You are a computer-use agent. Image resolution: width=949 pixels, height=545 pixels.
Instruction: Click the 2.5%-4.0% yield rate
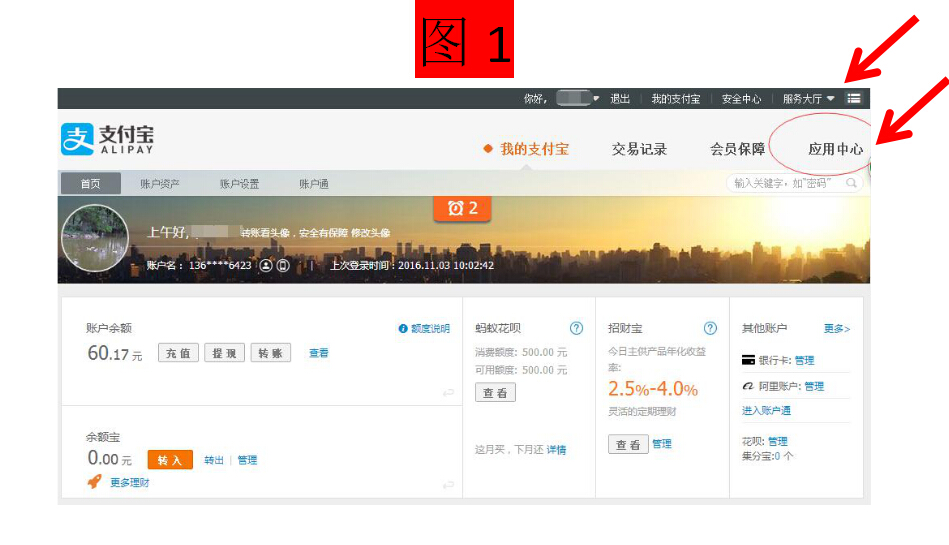pos(653,389)
